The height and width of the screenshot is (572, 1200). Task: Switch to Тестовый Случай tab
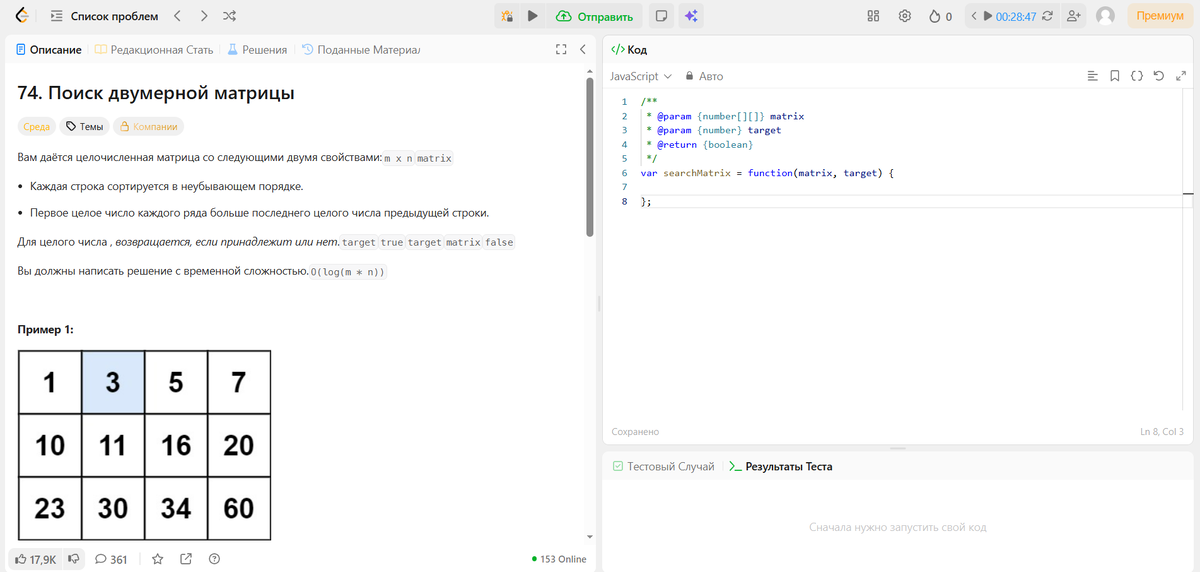pos(663,467)
